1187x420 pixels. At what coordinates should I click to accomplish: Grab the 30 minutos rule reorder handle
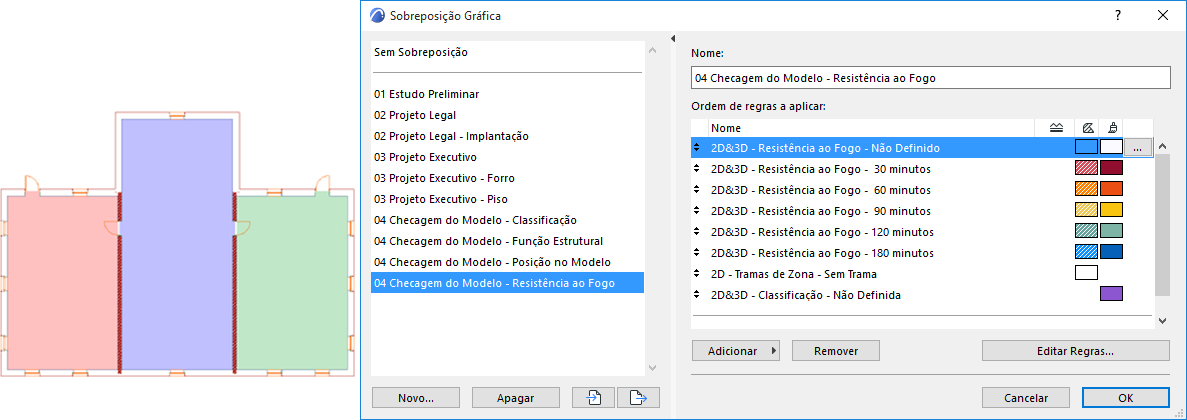click(697, 169)
